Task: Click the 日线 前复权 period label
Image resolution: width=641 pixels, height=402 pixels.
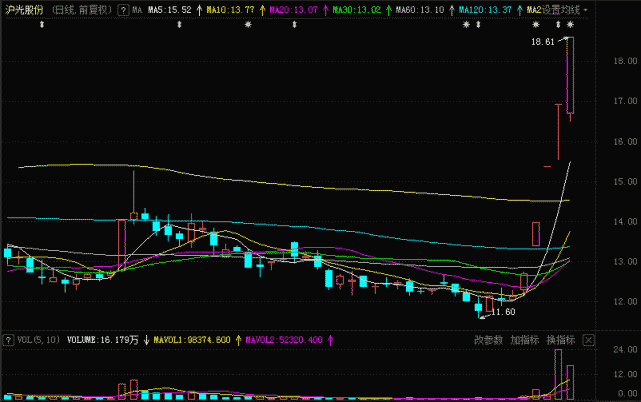Action: [82, 10]
